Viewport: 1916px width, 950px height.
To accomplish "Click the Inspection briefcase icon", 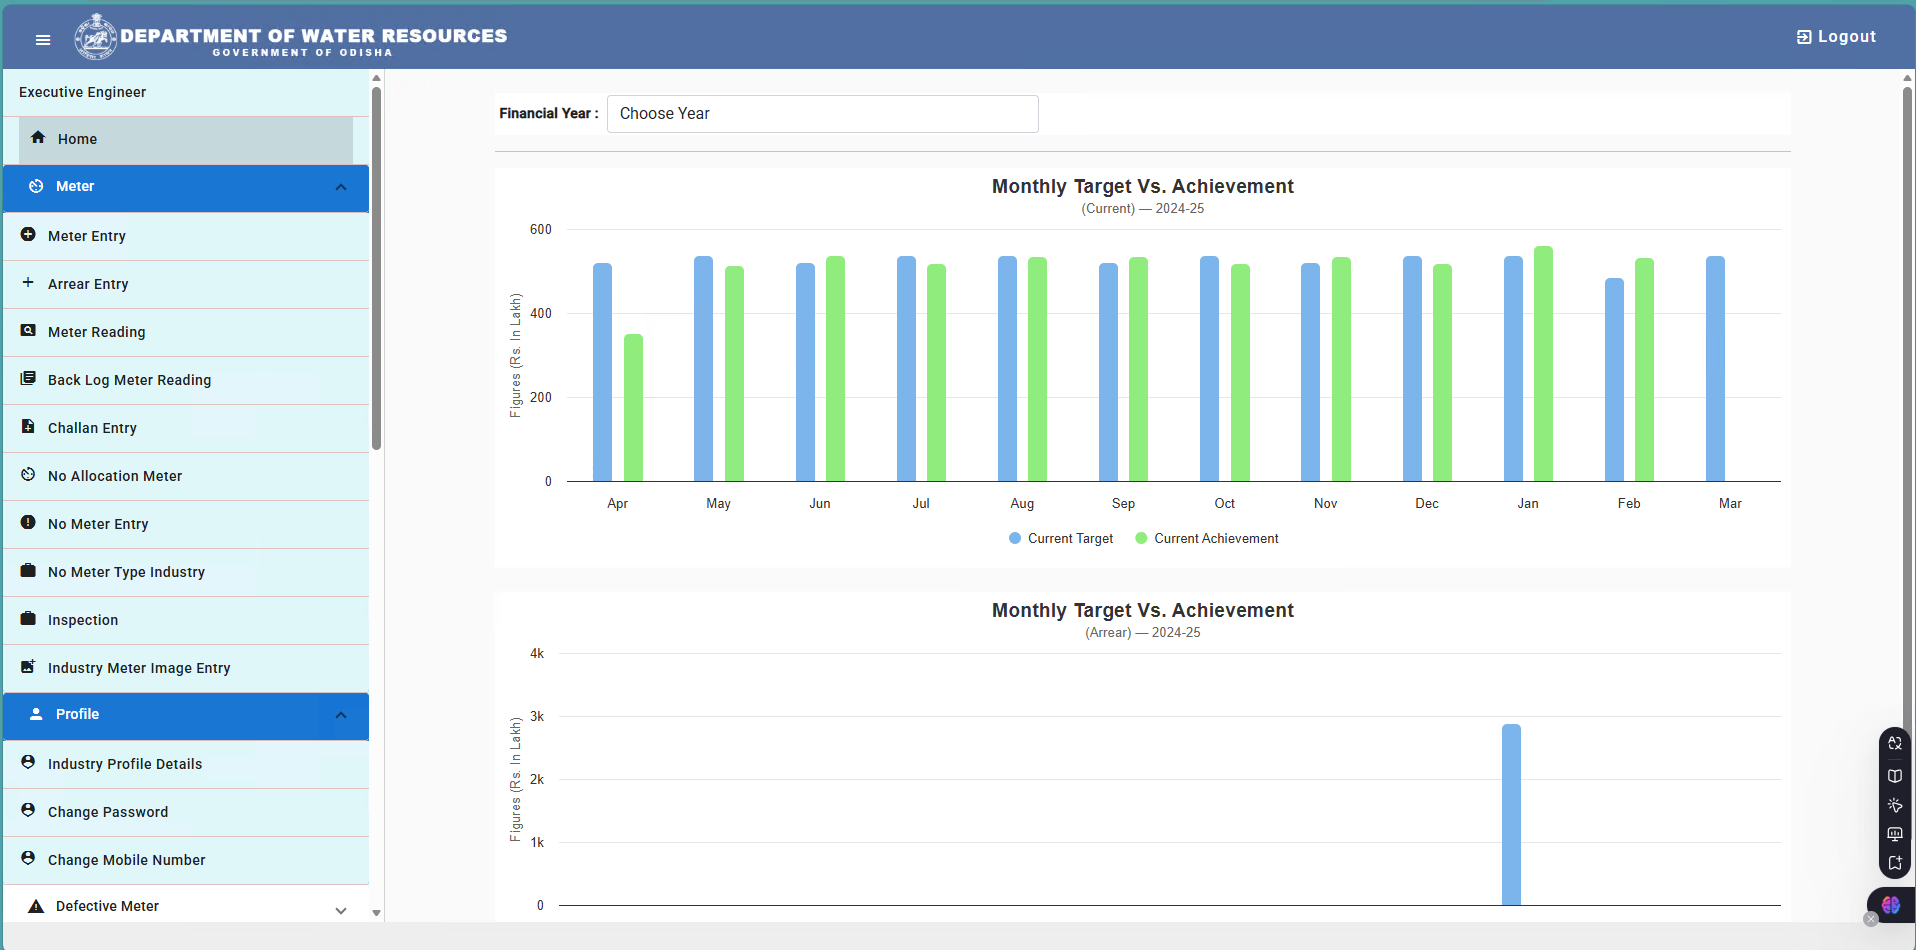I will pos(28,619).
